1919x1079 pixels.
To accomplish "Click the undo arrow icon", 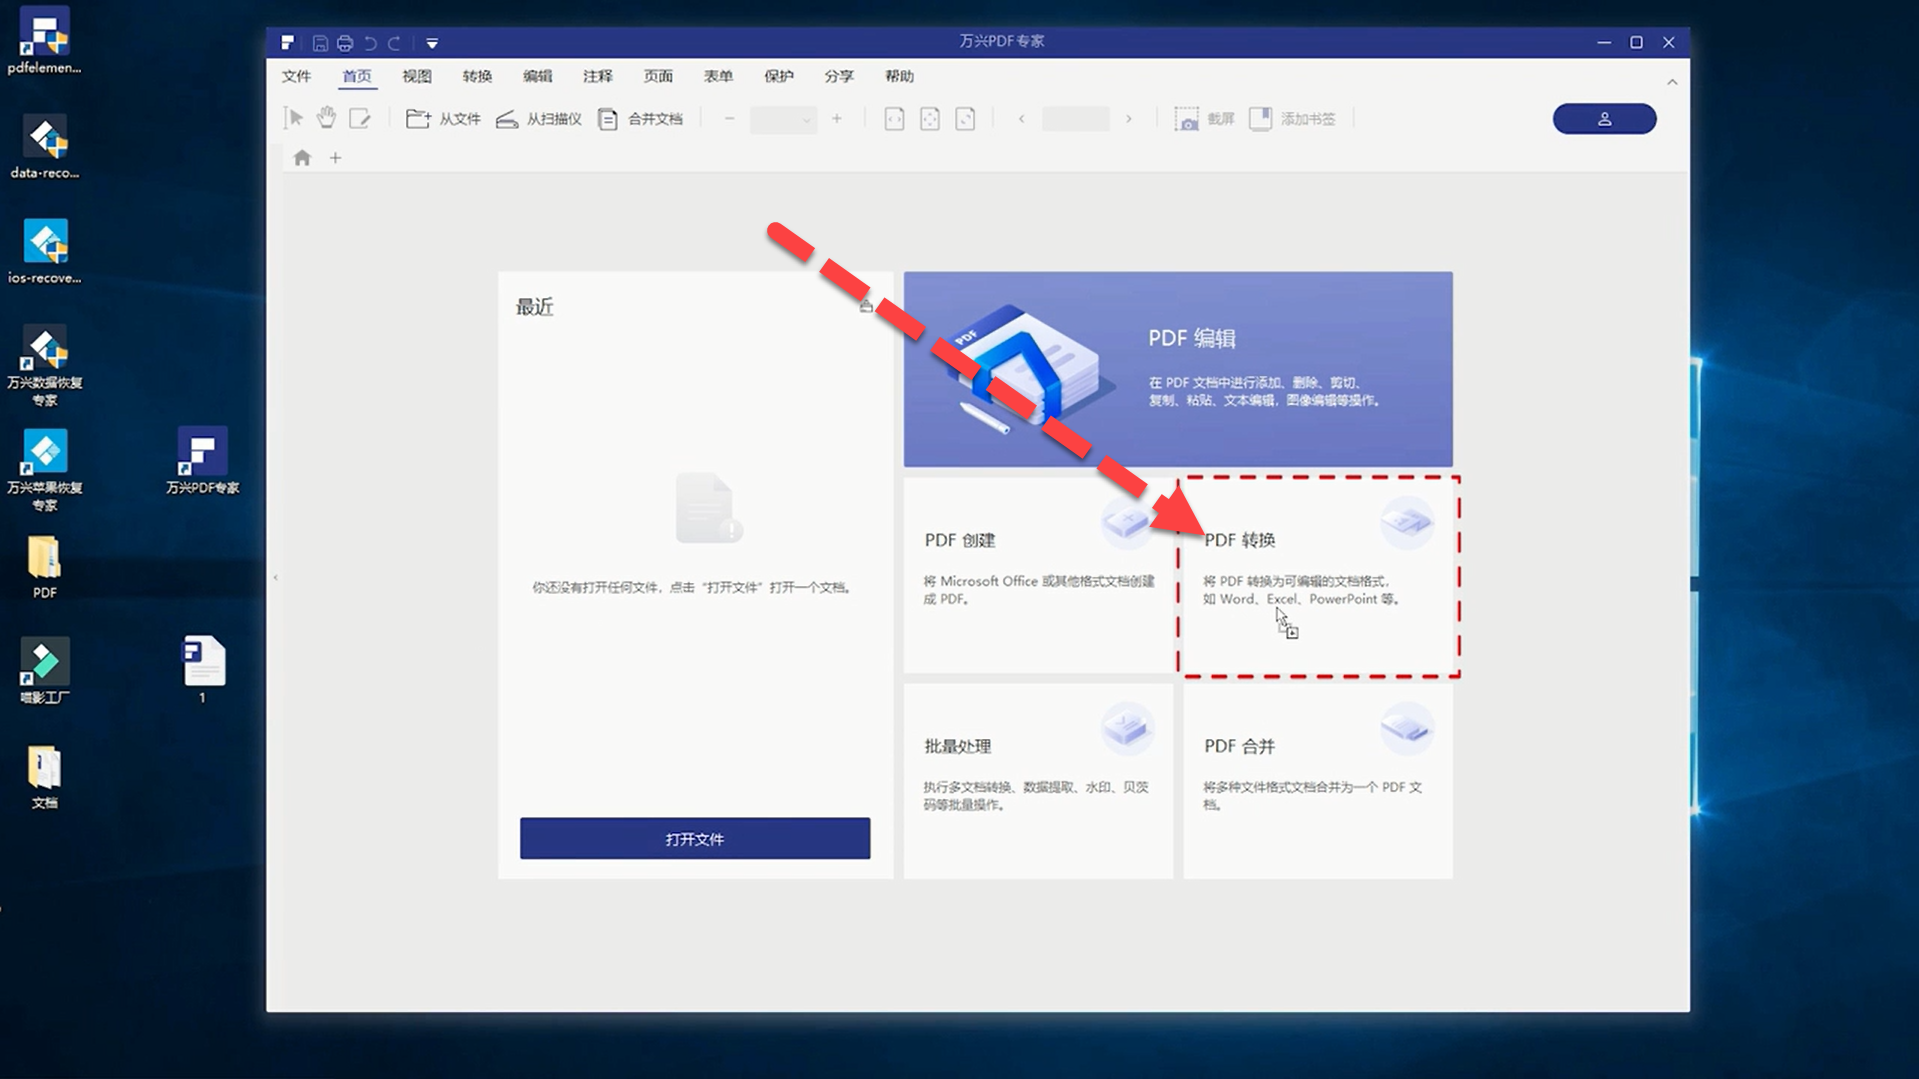I will (370, 43).
